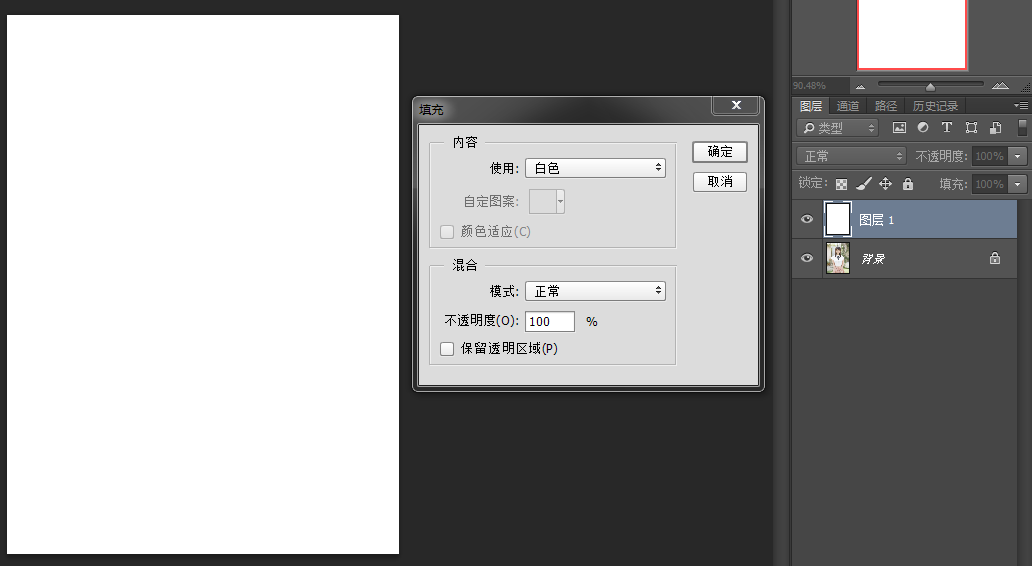Click the 不透明度(O) field showing 100
The height and width of the screenshot is (566, 1032).
coord(550,321)
